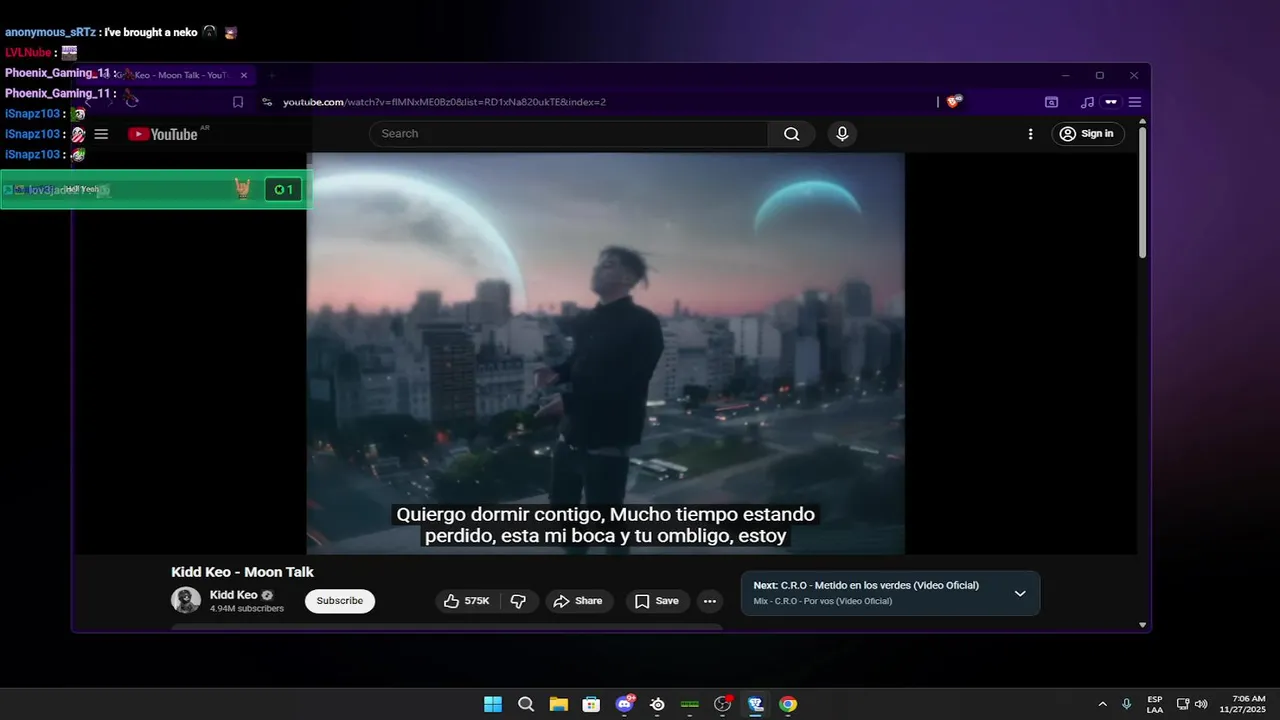Viewport: 1280px width, 720px height.
Task: Open Discord from the taskbar
Action: click(x=625, y=704)
